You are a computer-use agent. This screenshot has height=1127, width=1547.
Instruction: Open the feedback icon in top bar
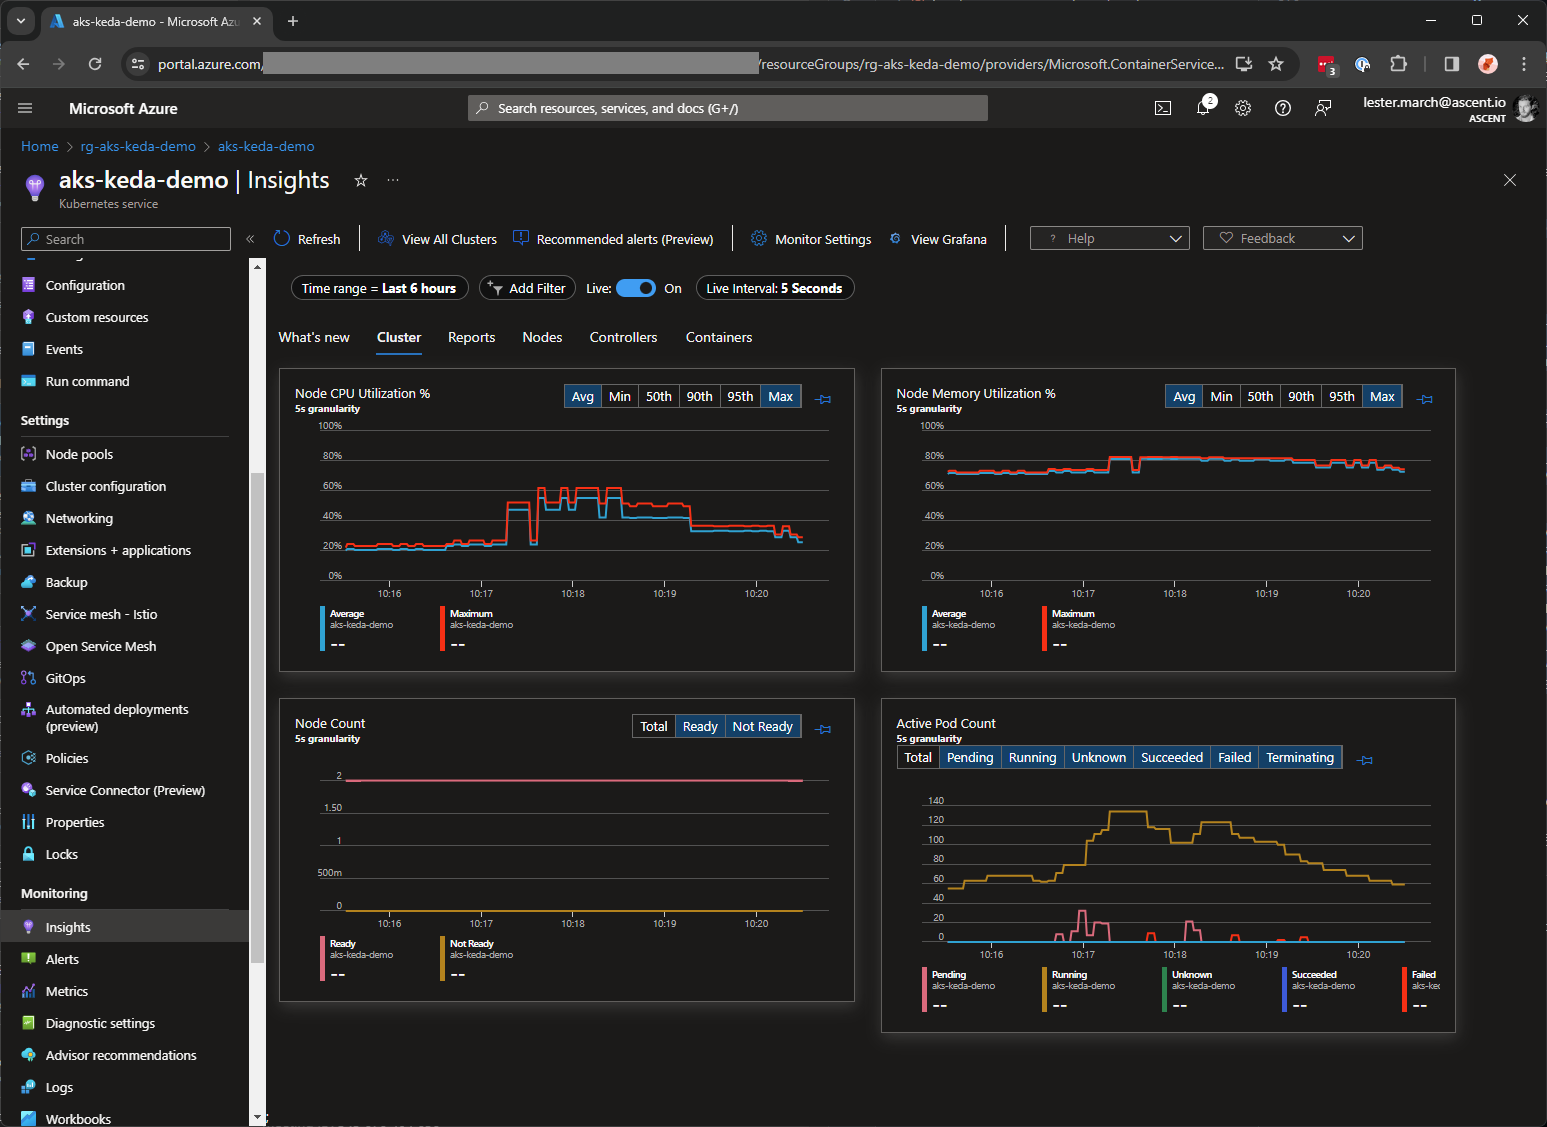coord(1323,108)
